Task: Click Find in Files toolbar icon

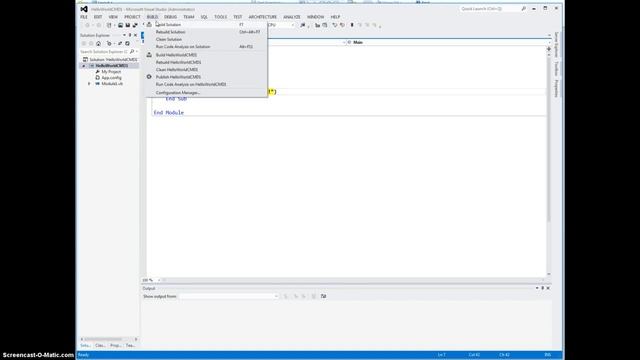Action: click(303, 25)
